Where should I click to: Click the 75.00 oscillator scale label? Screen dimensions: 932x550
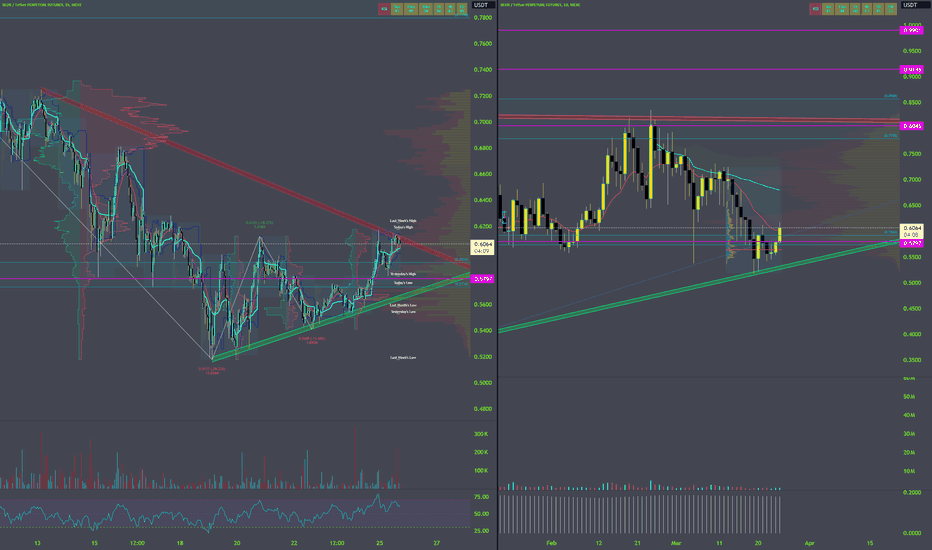481,497
